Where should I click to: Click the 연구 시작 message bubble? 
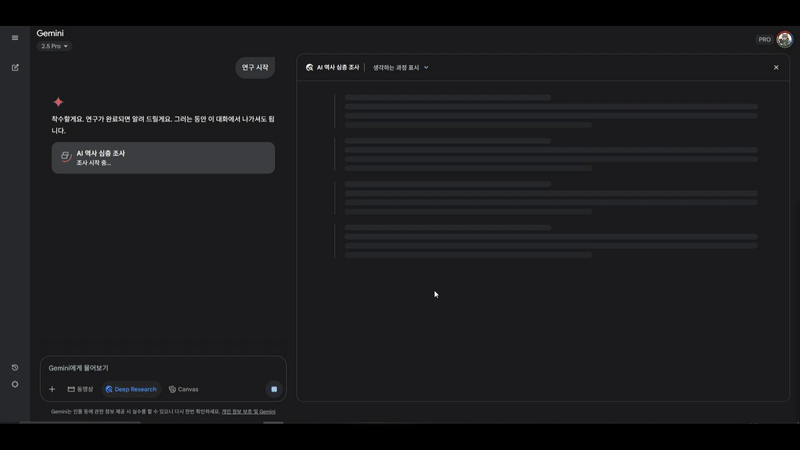tap(255, 68)
